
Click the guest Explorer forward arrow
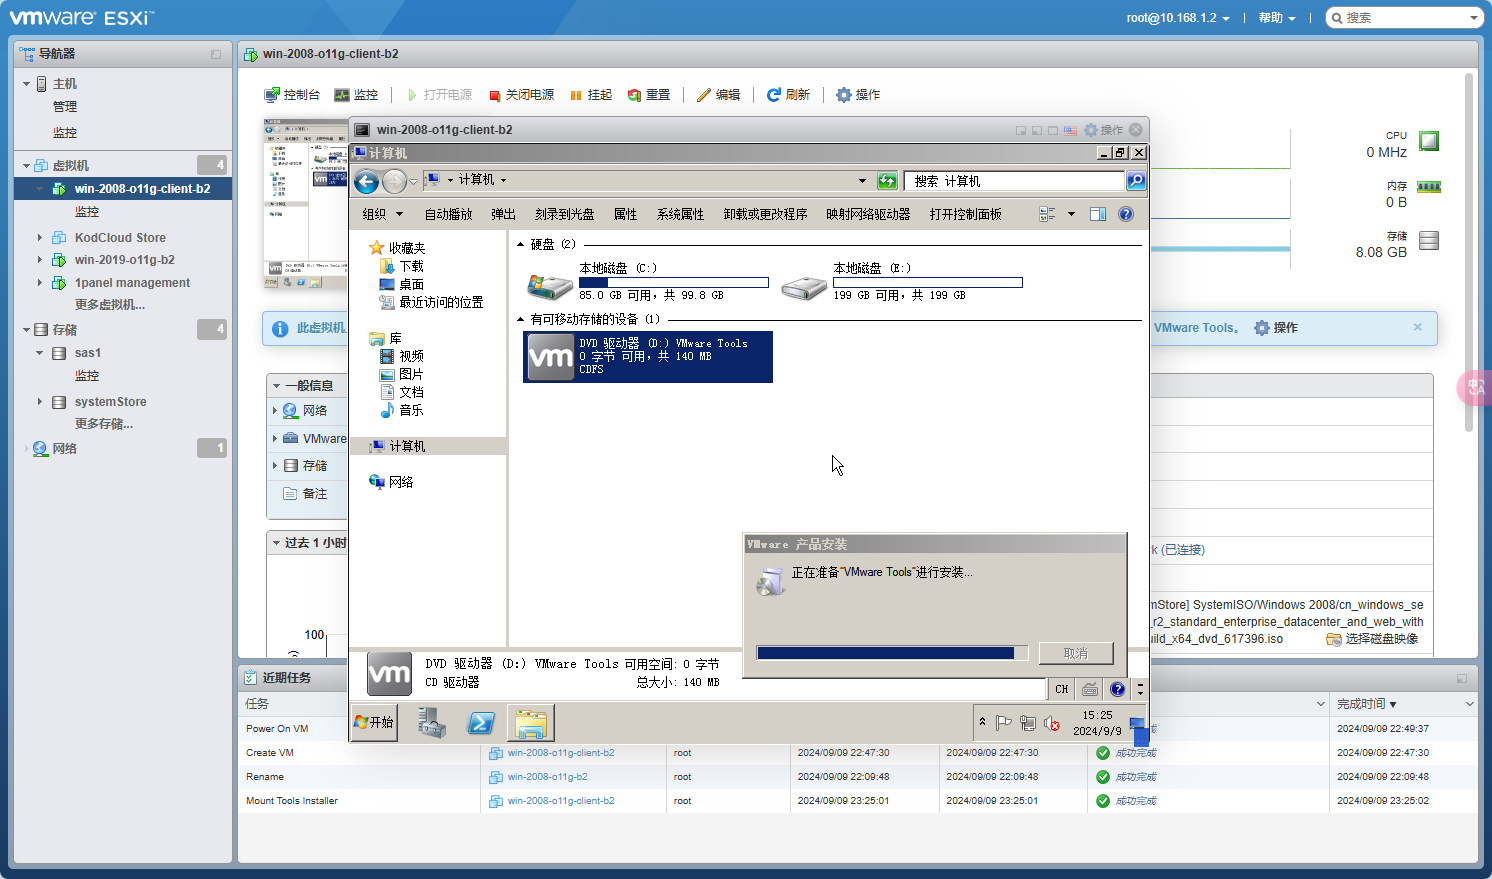[x=395, y=181]
